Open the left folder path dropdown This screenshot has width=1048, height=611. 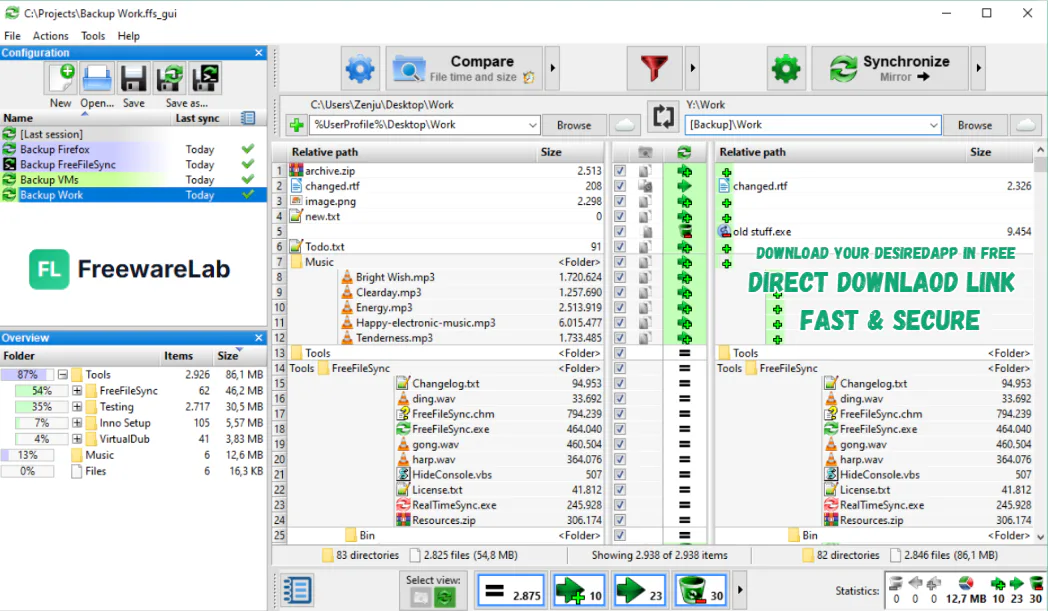coord(532,124)
